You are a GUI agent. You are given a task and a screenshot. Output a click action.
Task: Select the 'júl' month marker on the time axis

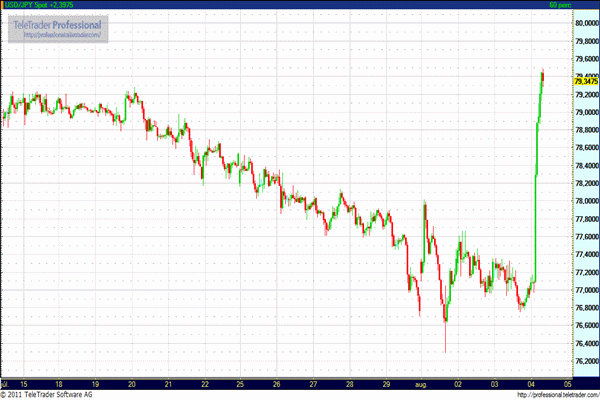(x=5, y=383)
